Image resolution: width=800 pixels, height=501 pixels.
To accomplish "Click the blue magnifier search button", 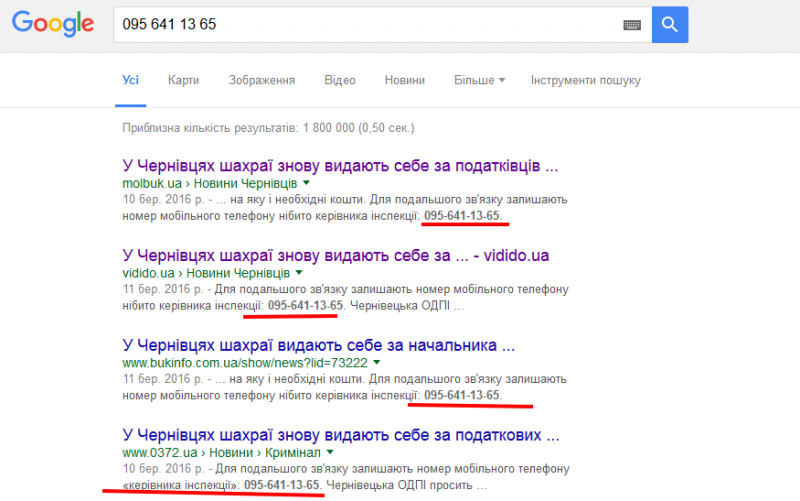I will [670, 24].
